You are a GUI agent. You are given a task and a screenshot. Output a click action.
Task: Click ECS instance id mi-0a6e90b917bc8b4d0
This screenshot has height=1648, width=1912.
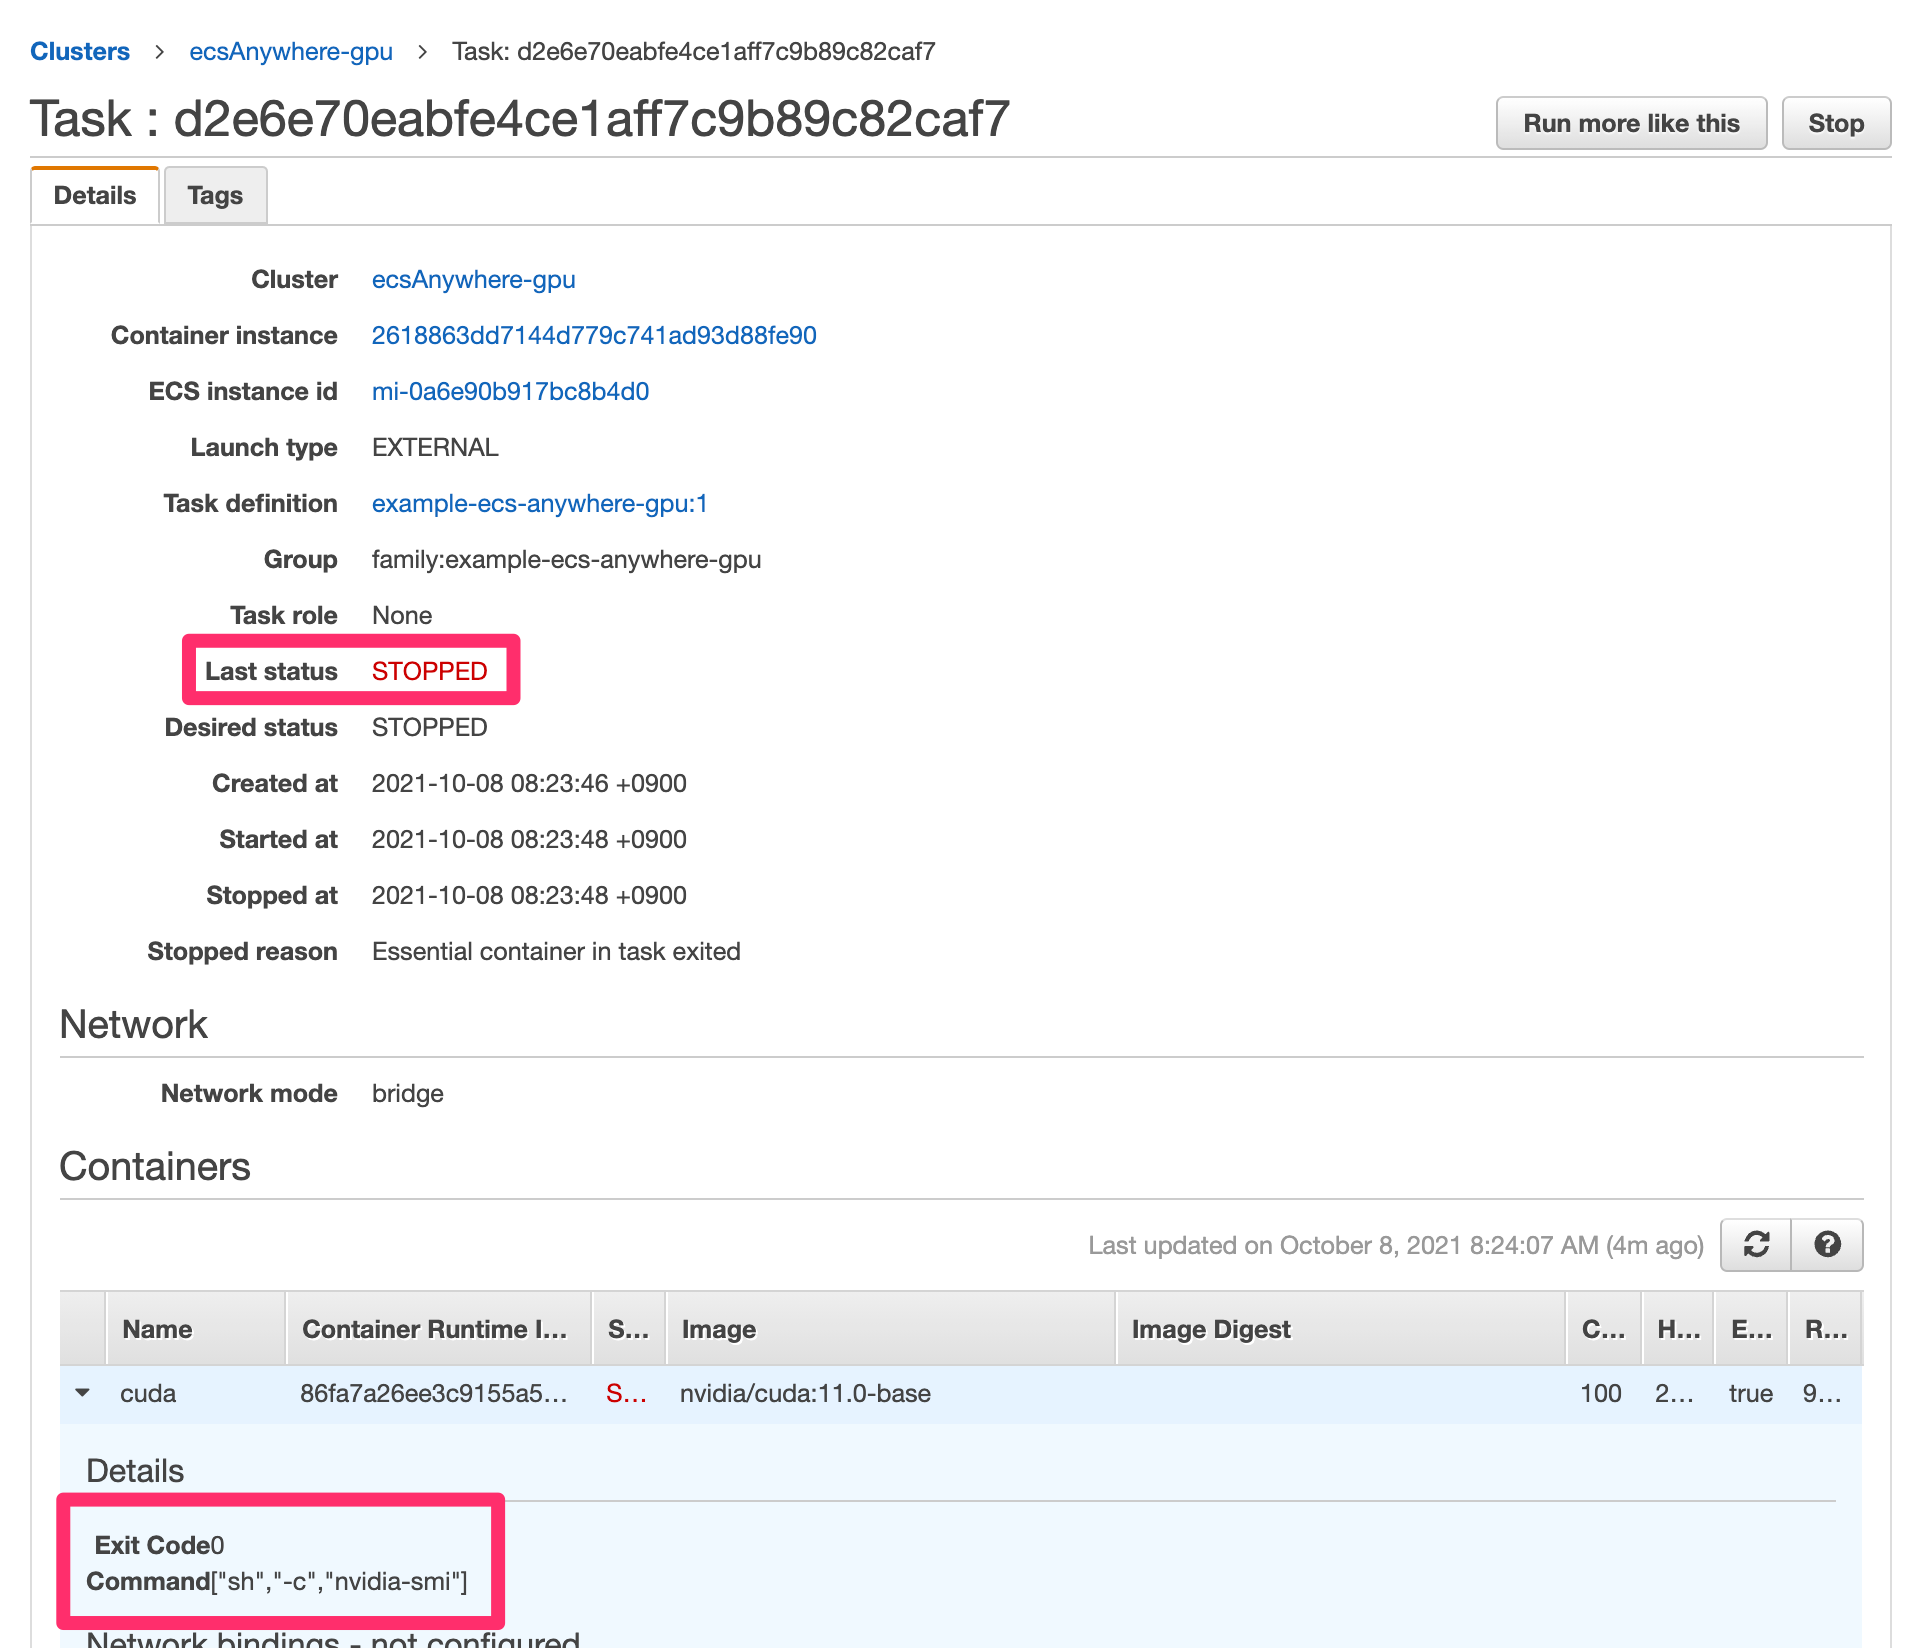[510, 391]
